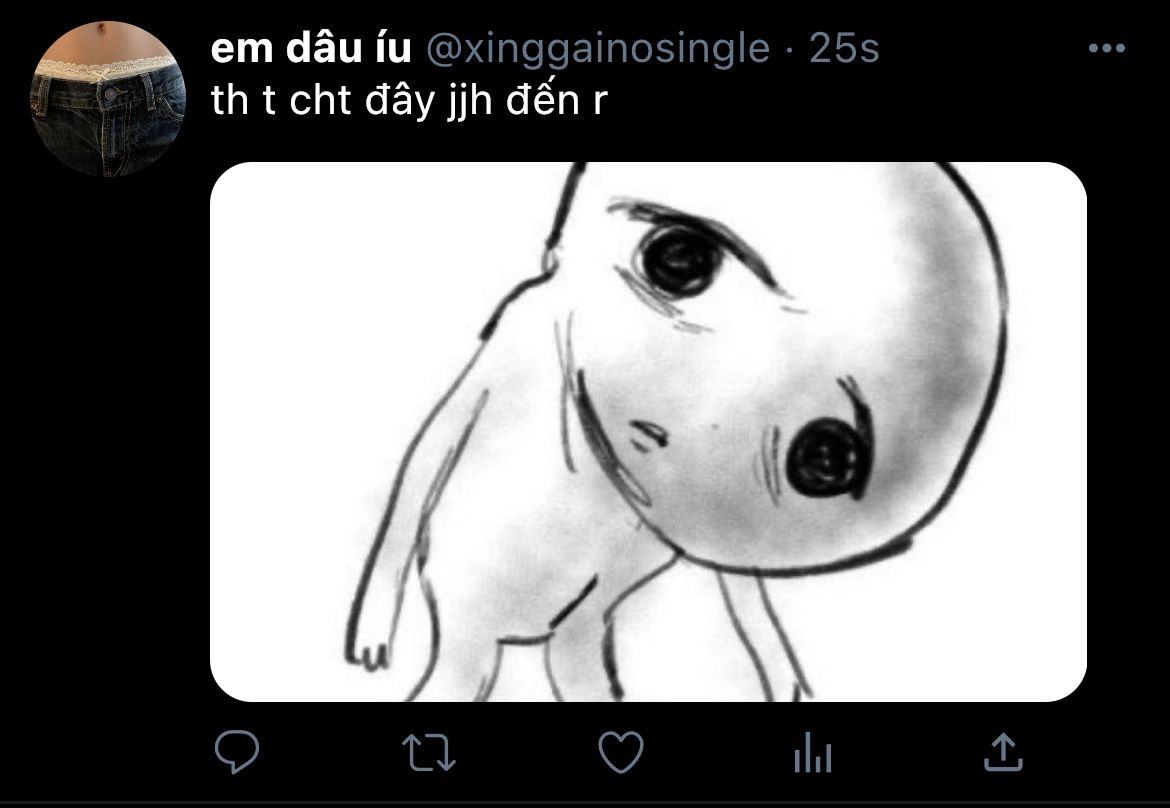Viewport: 1170px width, 808px height.
Task: Open em dâu íu's profile name
Action: click(x=310, y=49)
